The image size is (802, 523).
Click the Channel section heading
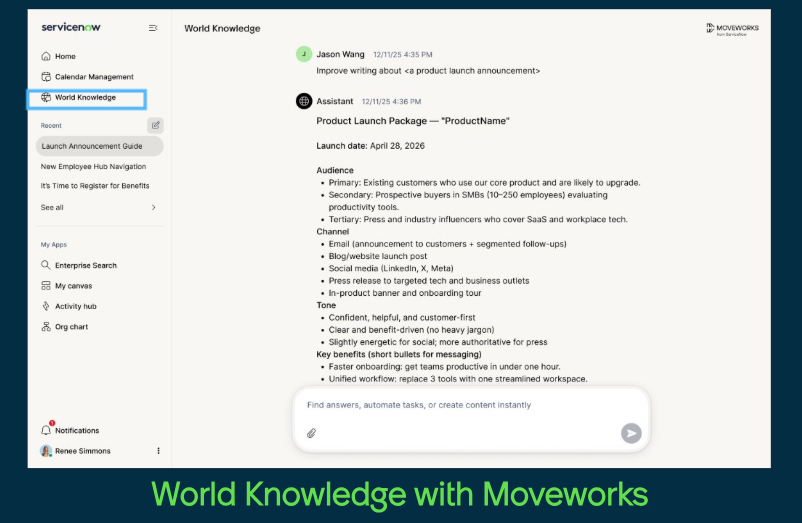click(332, 232)
